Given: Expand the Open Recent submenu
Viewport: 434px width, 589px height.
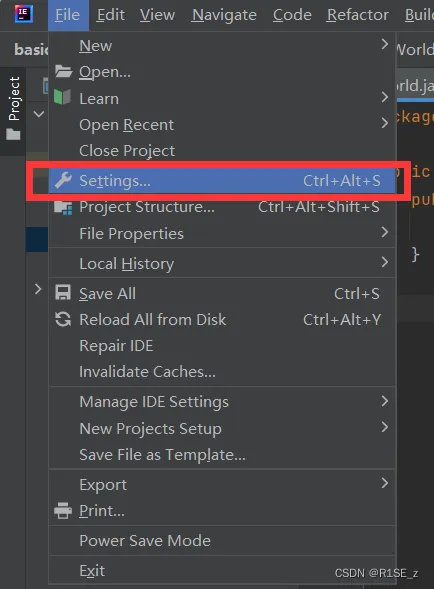Looking at the screenshot, I should coord(222,125).
